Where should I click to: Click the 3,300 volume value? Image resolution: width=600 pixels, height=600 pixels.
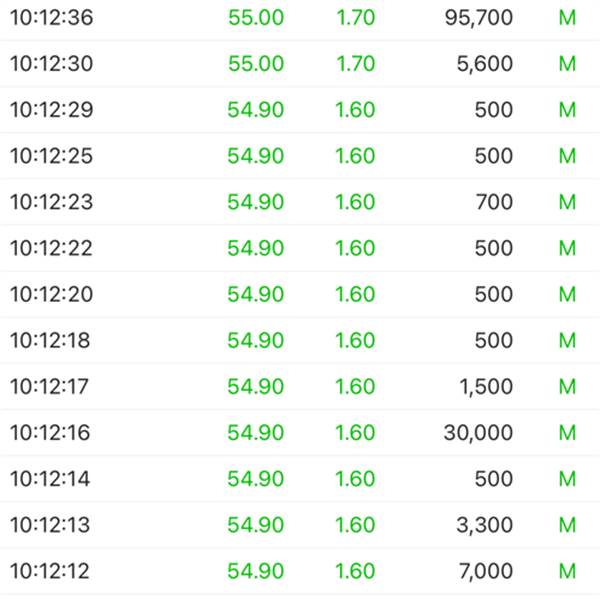click(x=484, y=525)
